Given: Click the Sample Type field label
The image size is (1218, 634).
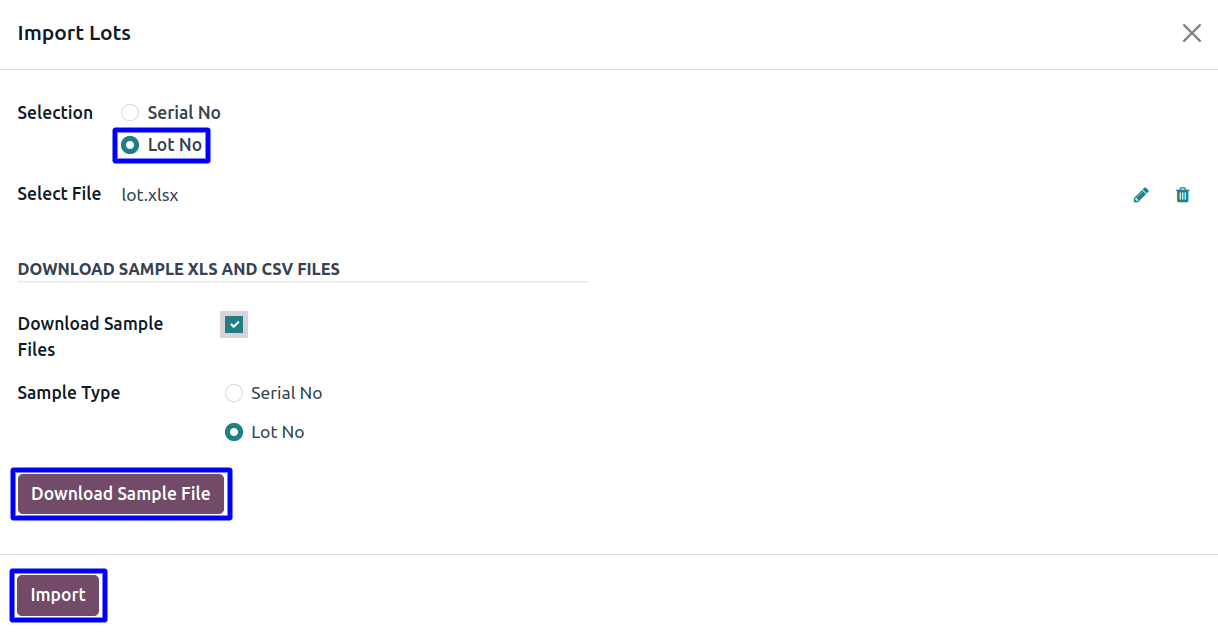Looking at the screenshot, I should point(69,393).
